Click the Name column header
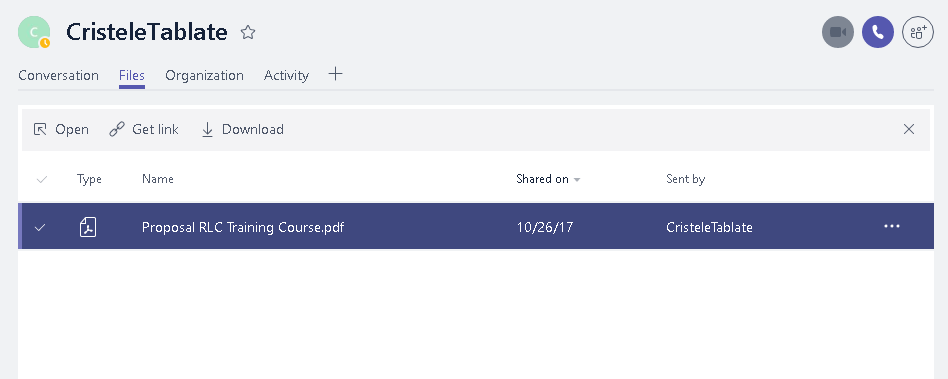The width and height of the screenshot is (948, 379). 158,179
